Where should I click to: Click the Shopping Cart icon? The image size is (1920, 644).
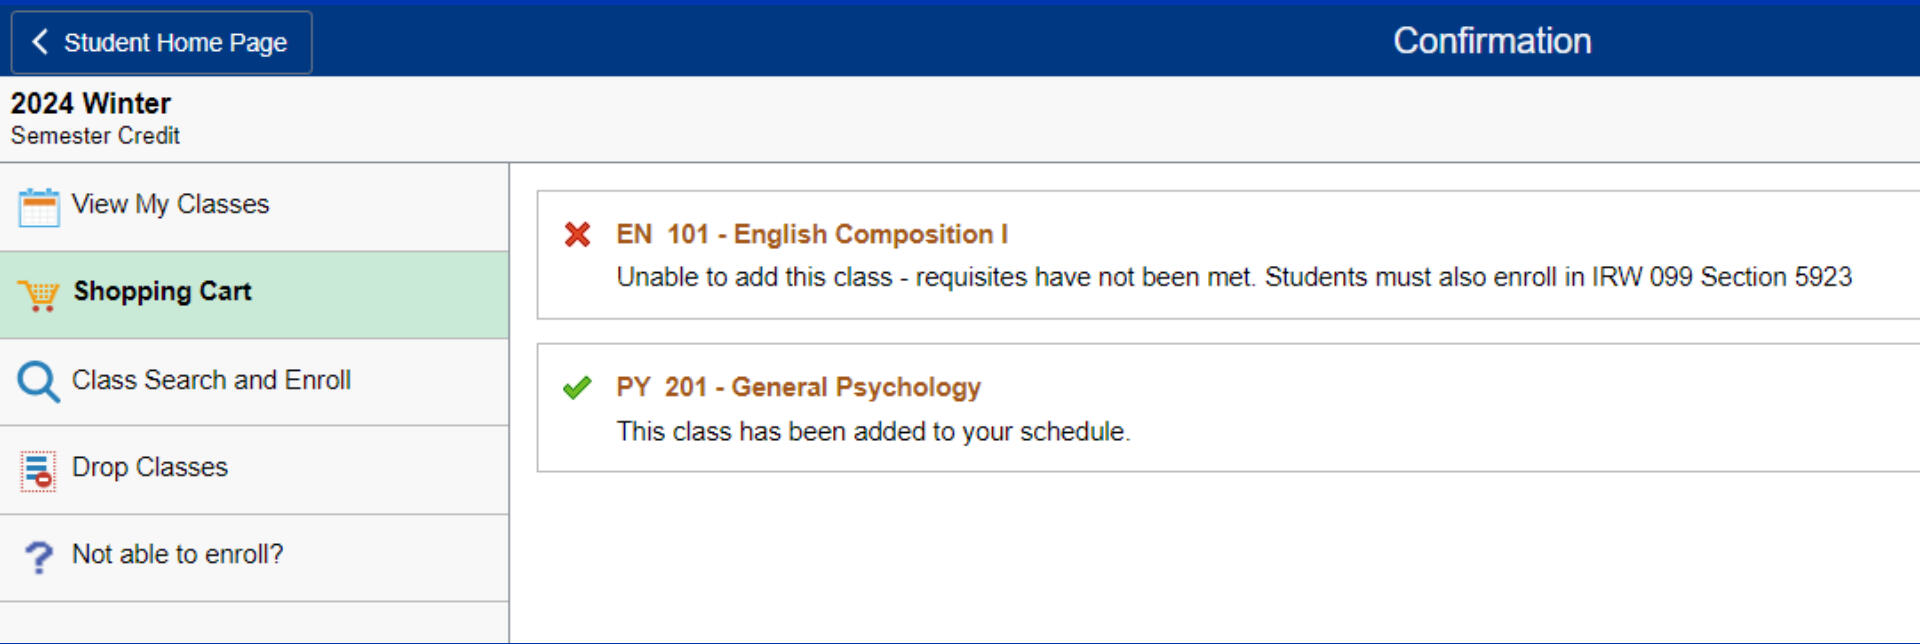coord(39,295)
